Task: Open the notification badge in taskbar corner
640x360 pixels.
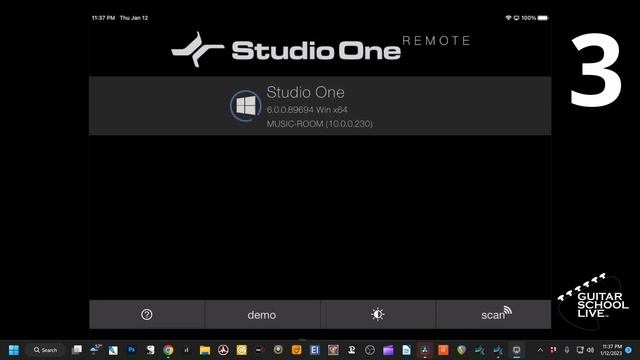Action: [629, 350]
